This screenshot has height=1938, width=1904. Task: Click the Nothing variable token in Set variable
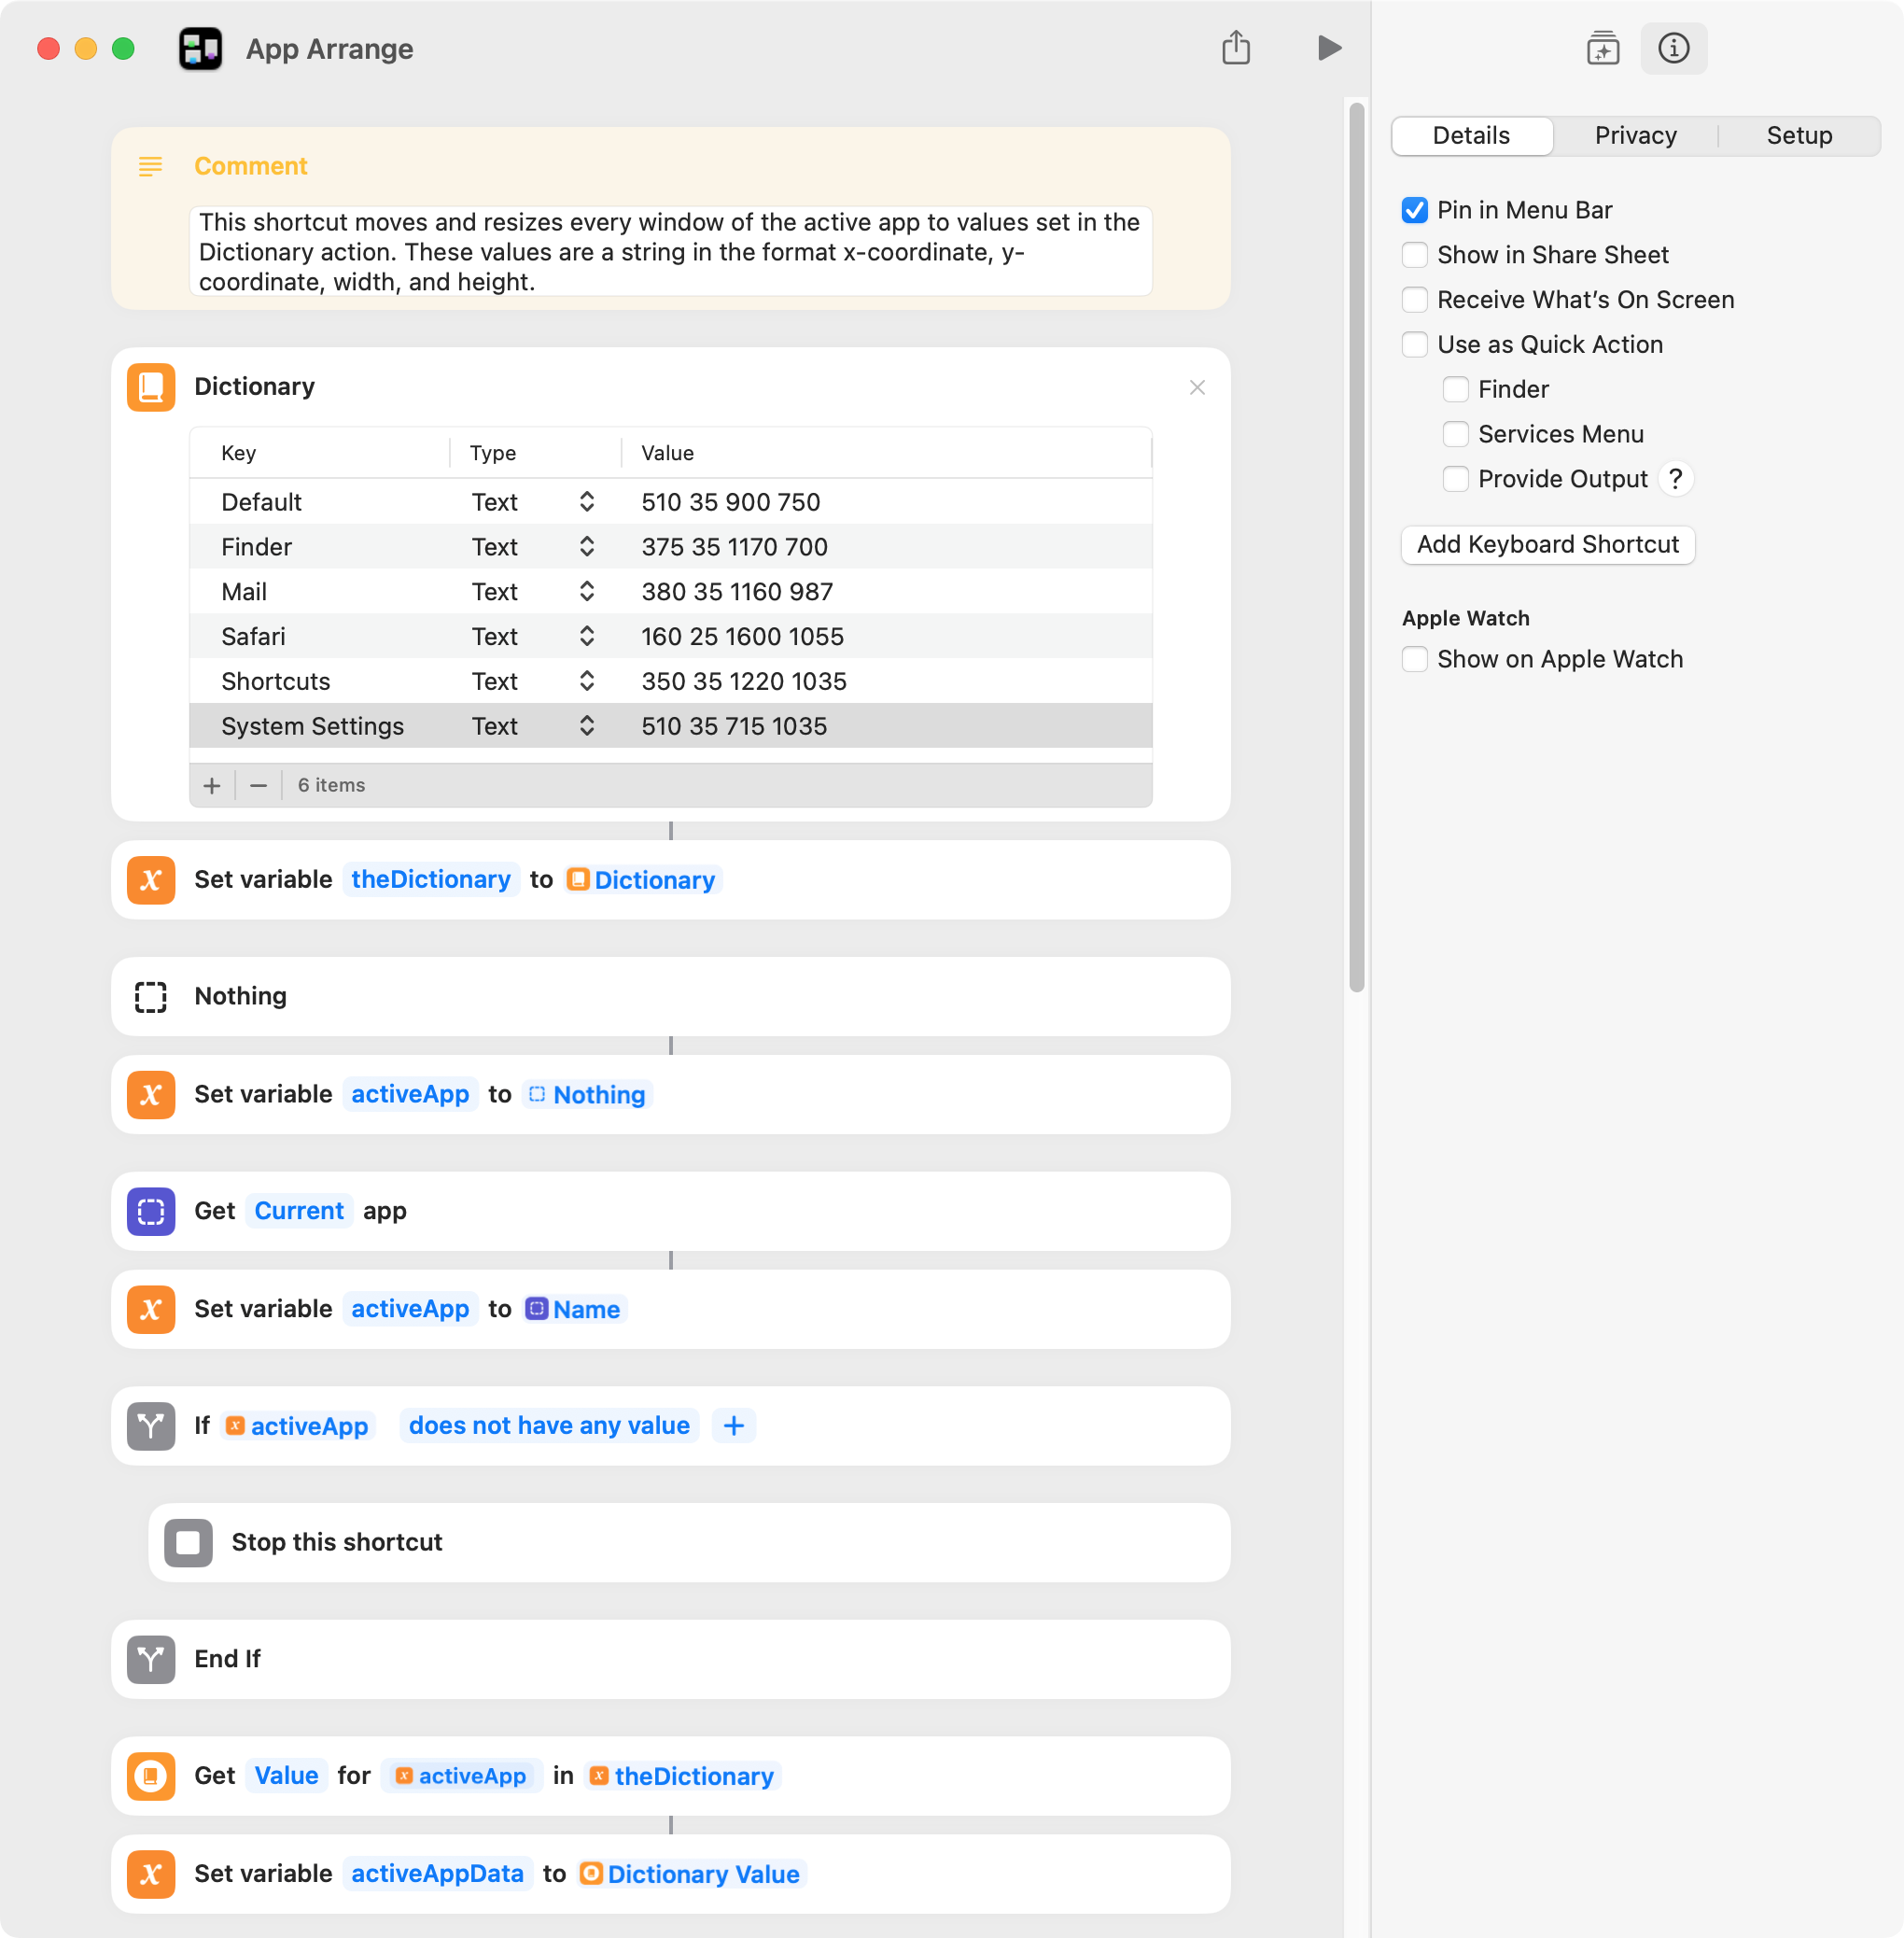click(587, 1095)
